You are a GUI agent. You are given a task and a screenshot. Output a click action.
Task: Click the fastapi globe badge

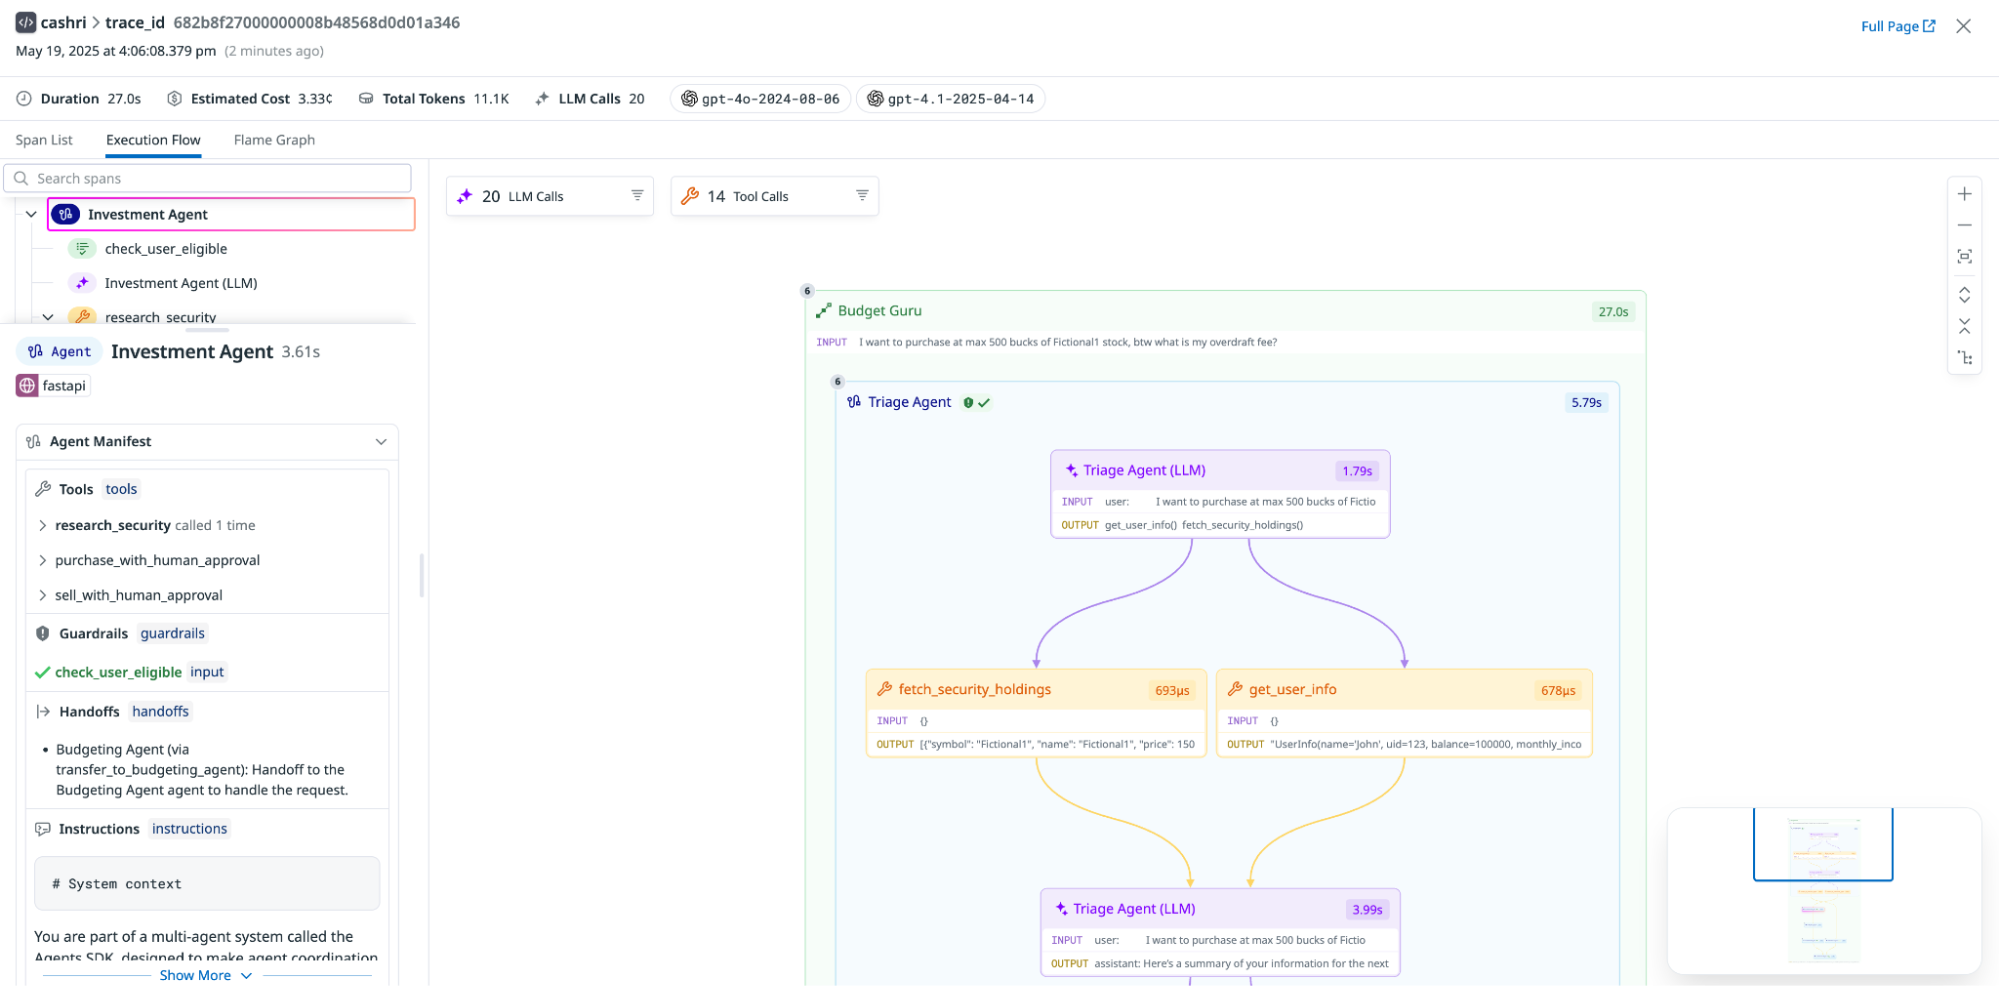coord(51,385)
